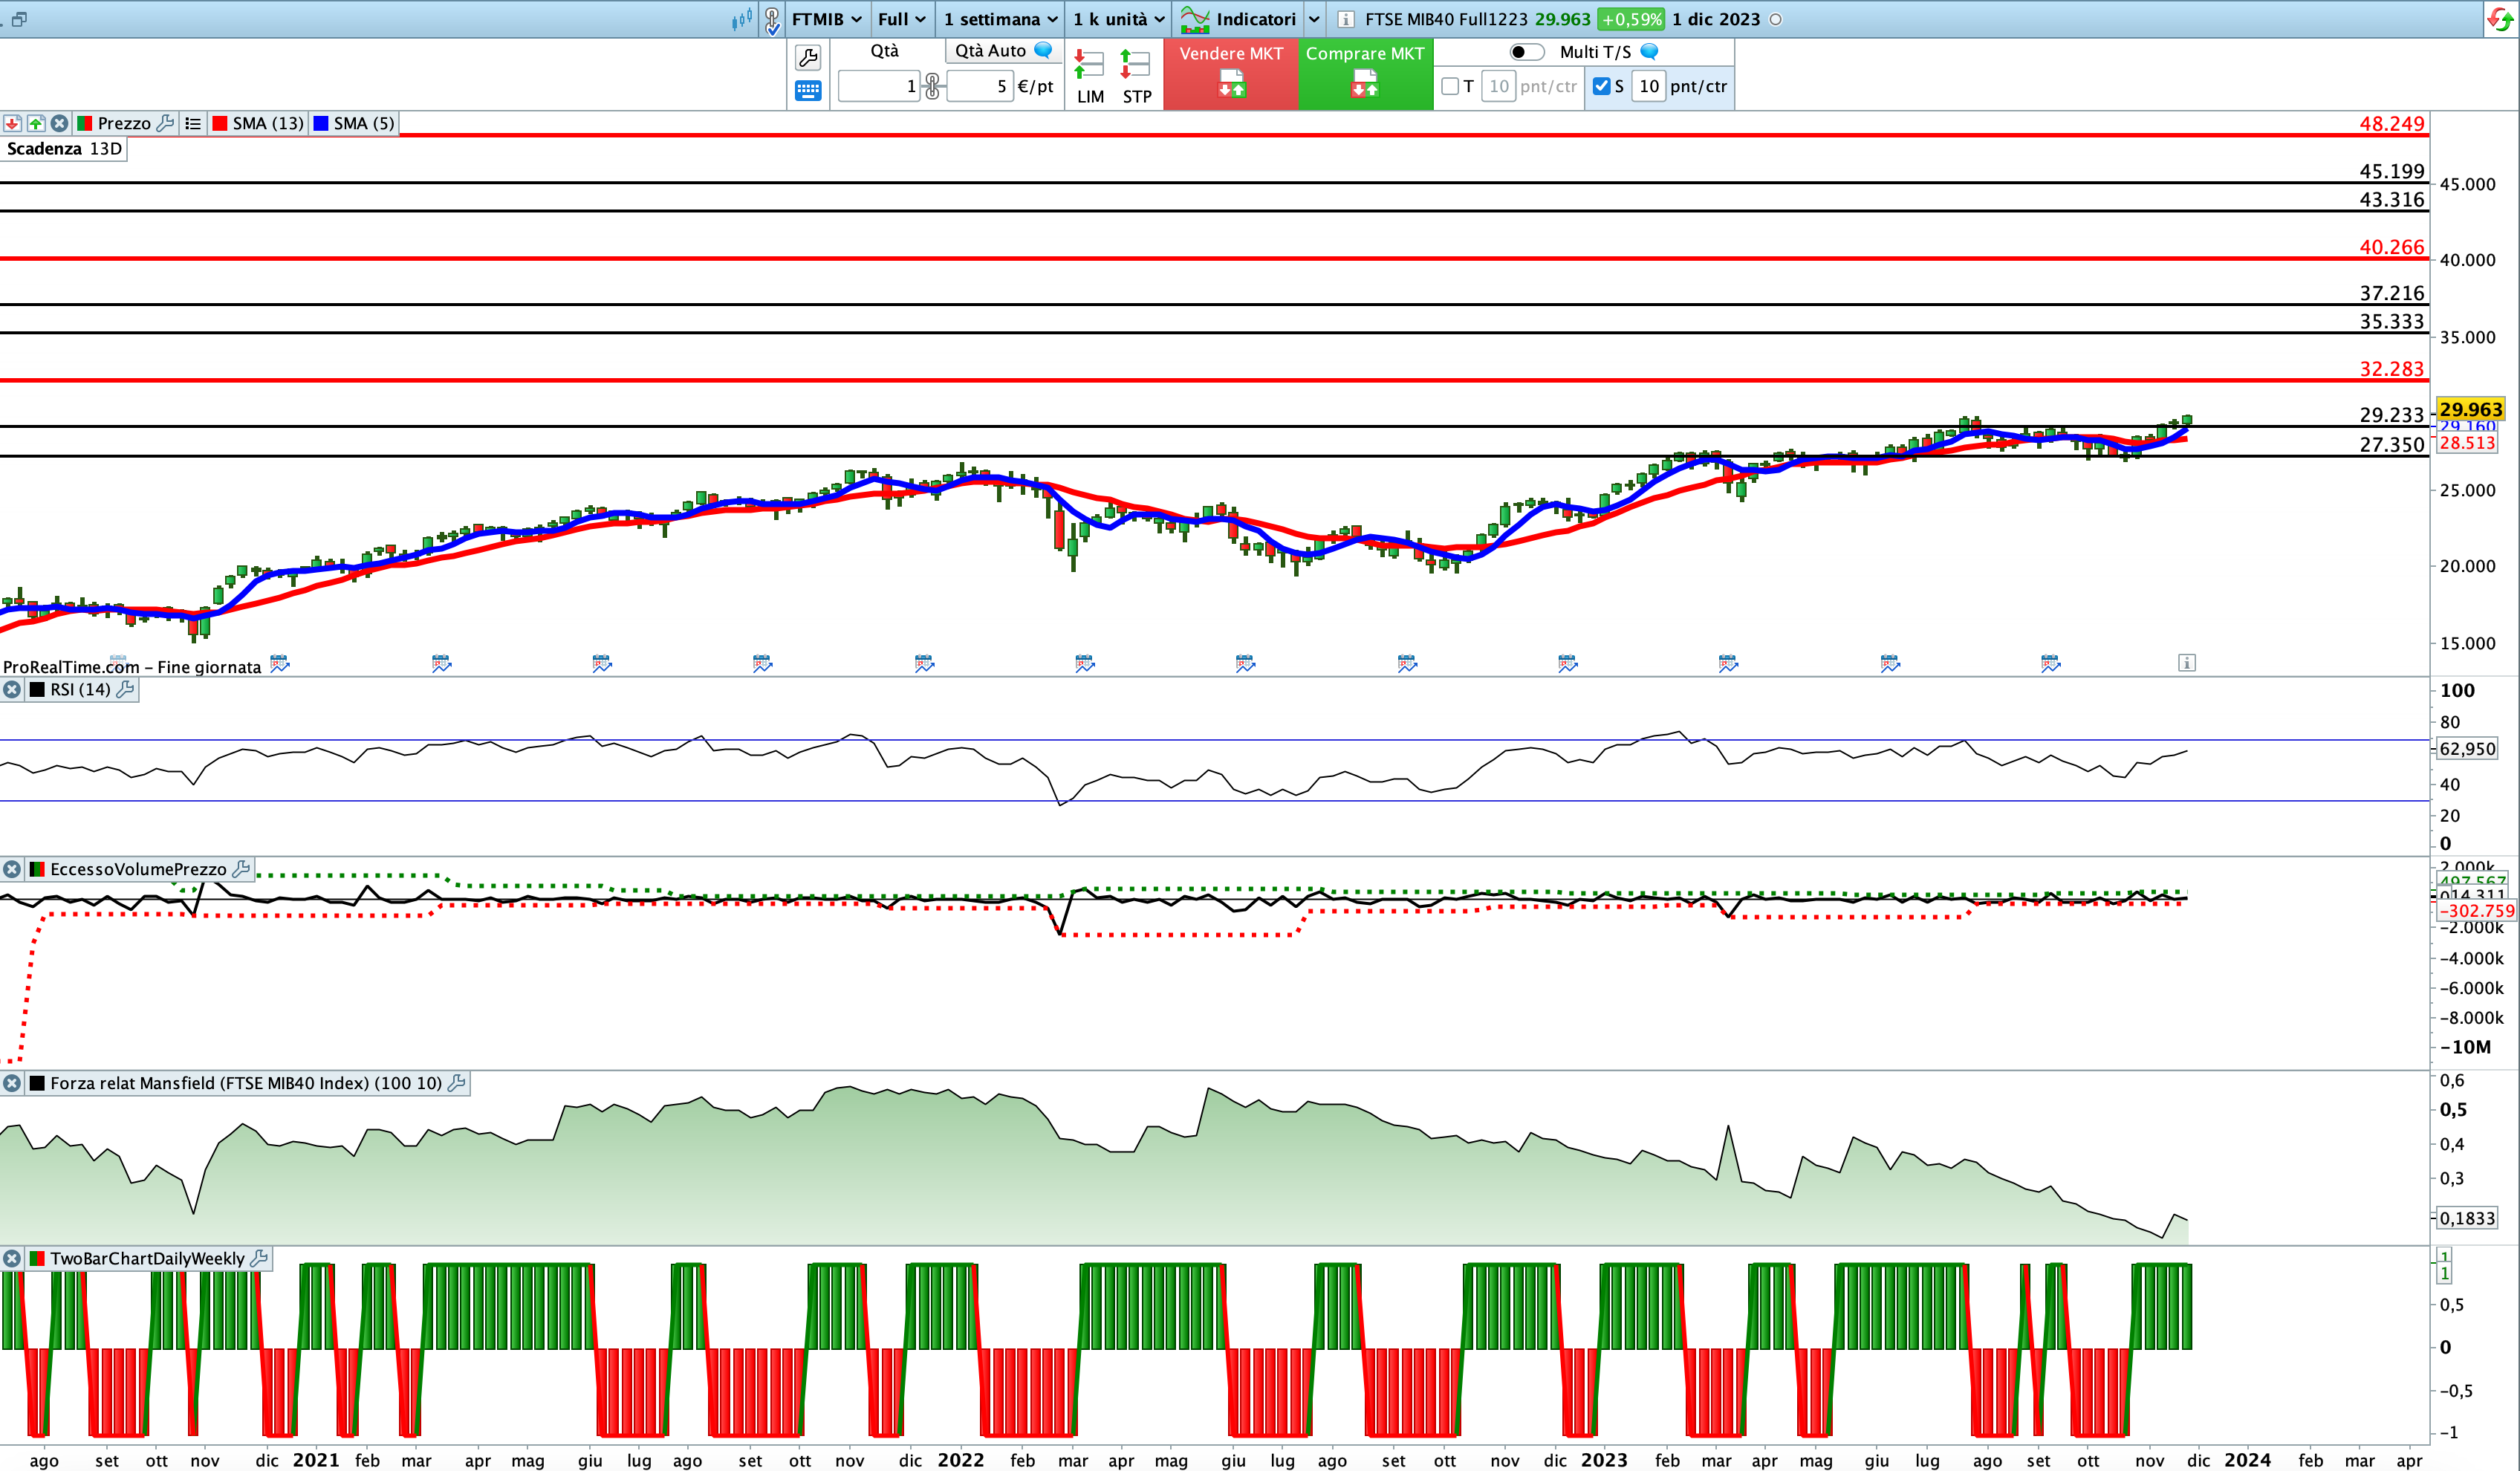Image resolution: width=2520 pixels, height=1471 pixels.
Task: Close the price panel with X icon
Action: pyautogui.click(x=60, y=123)
